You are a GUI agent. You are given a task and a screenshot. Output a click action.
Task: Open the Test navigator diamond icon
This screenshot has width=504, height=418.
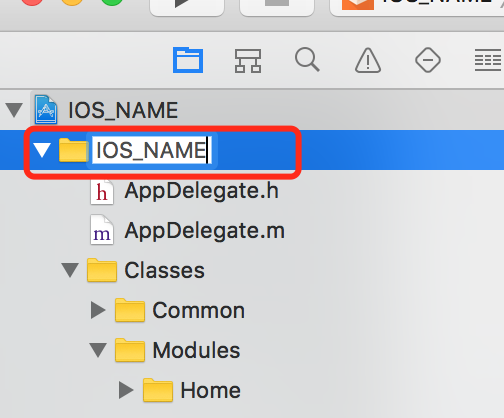coord(428,60)
